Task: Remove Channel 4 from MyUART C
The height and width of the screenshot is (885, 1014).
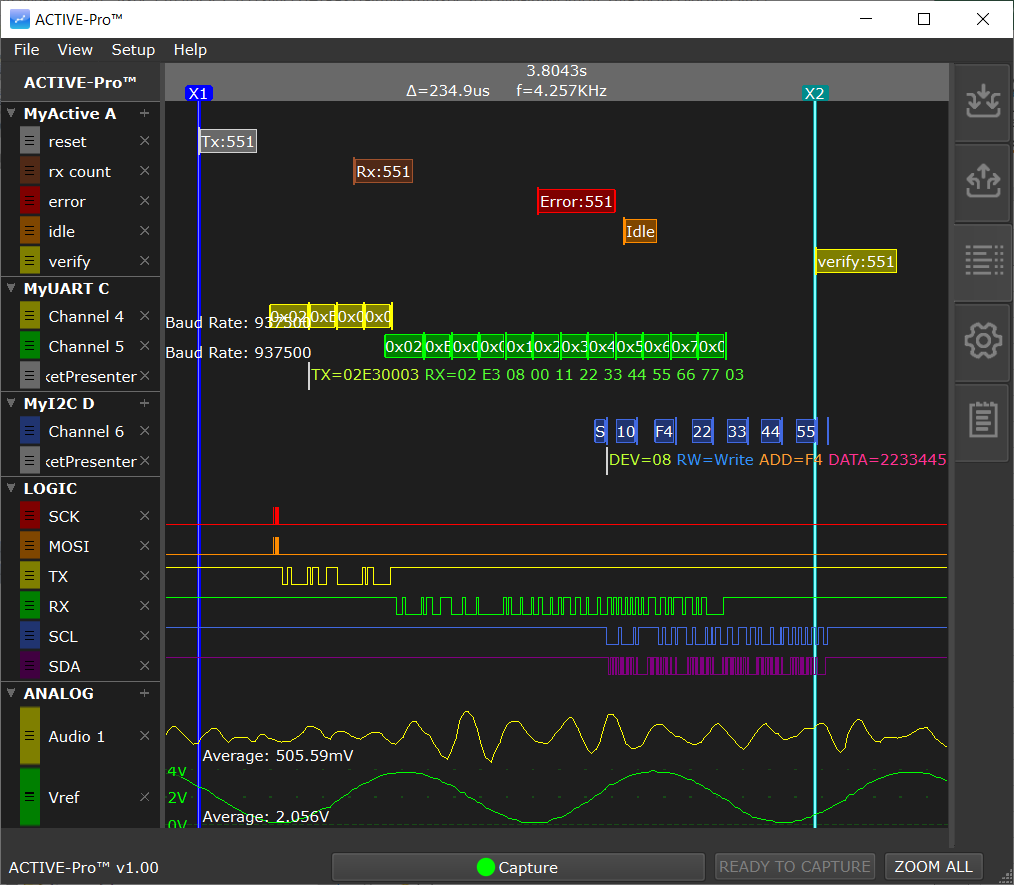Action: [x=146, y=316]
